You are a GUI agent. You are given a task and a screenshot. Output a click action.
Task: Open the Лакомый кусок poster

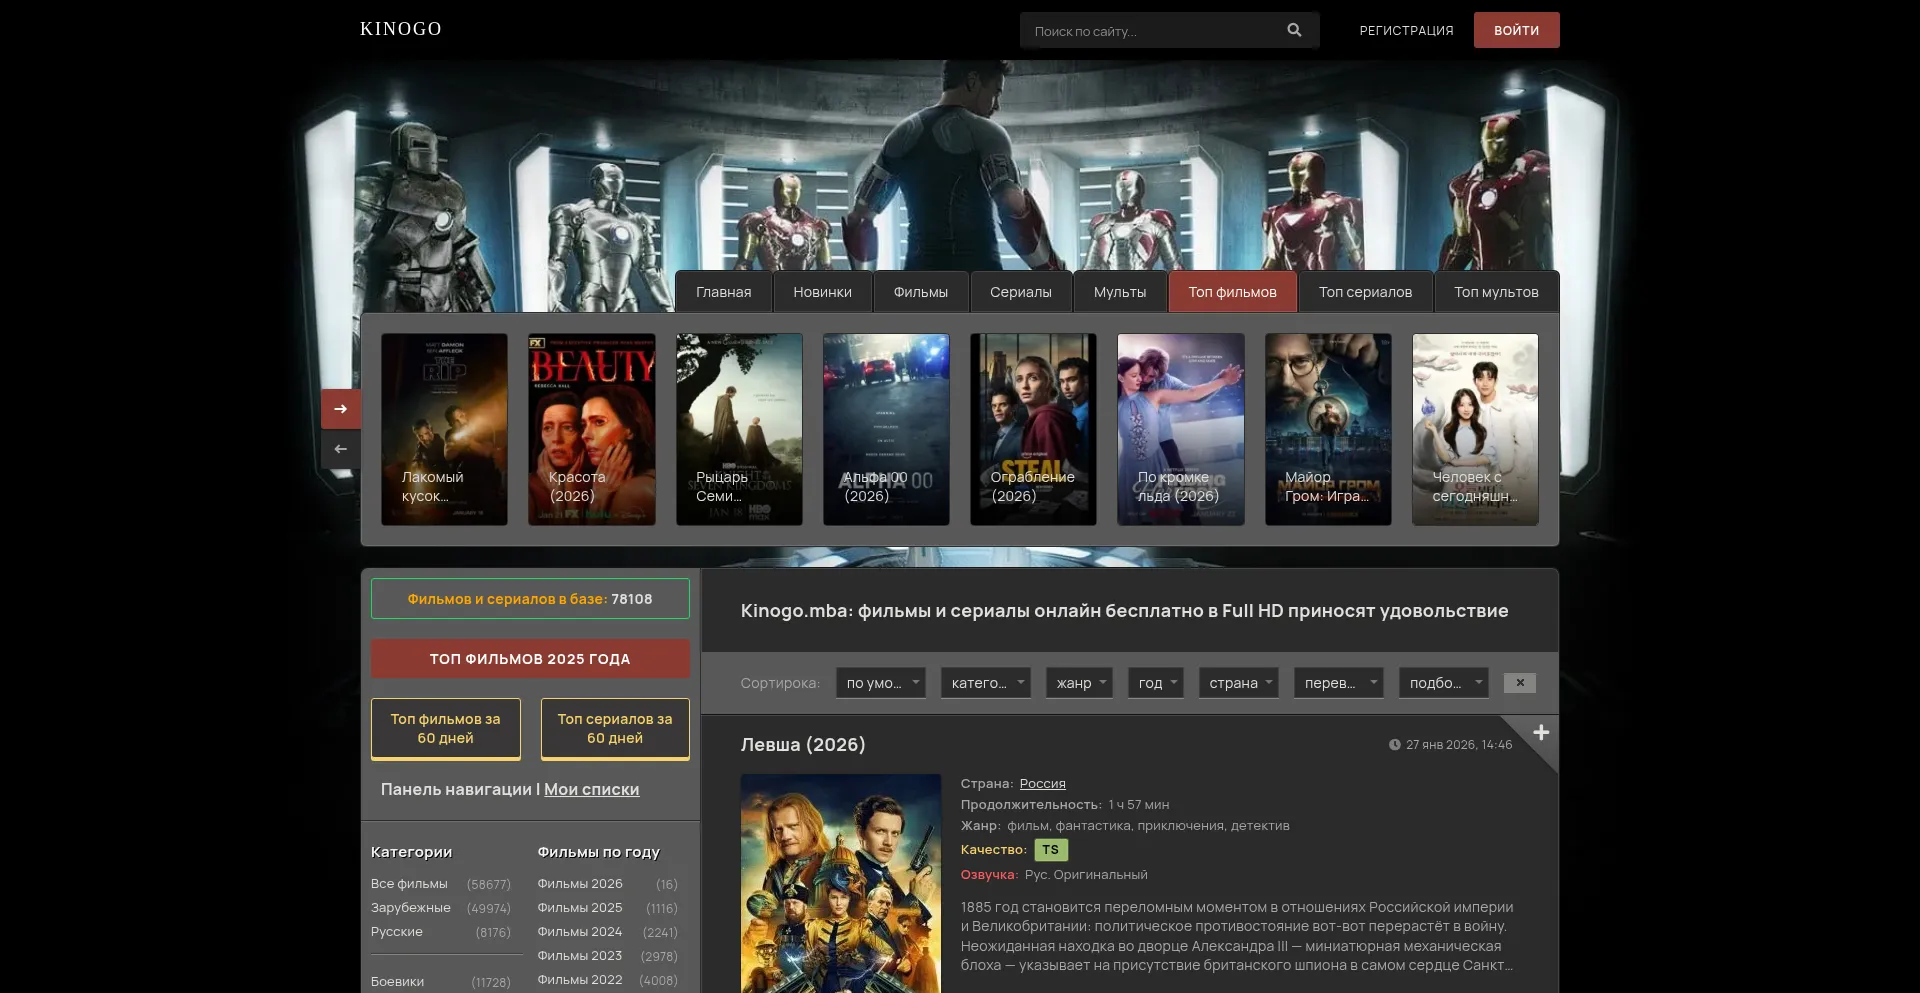click(444, 429)
